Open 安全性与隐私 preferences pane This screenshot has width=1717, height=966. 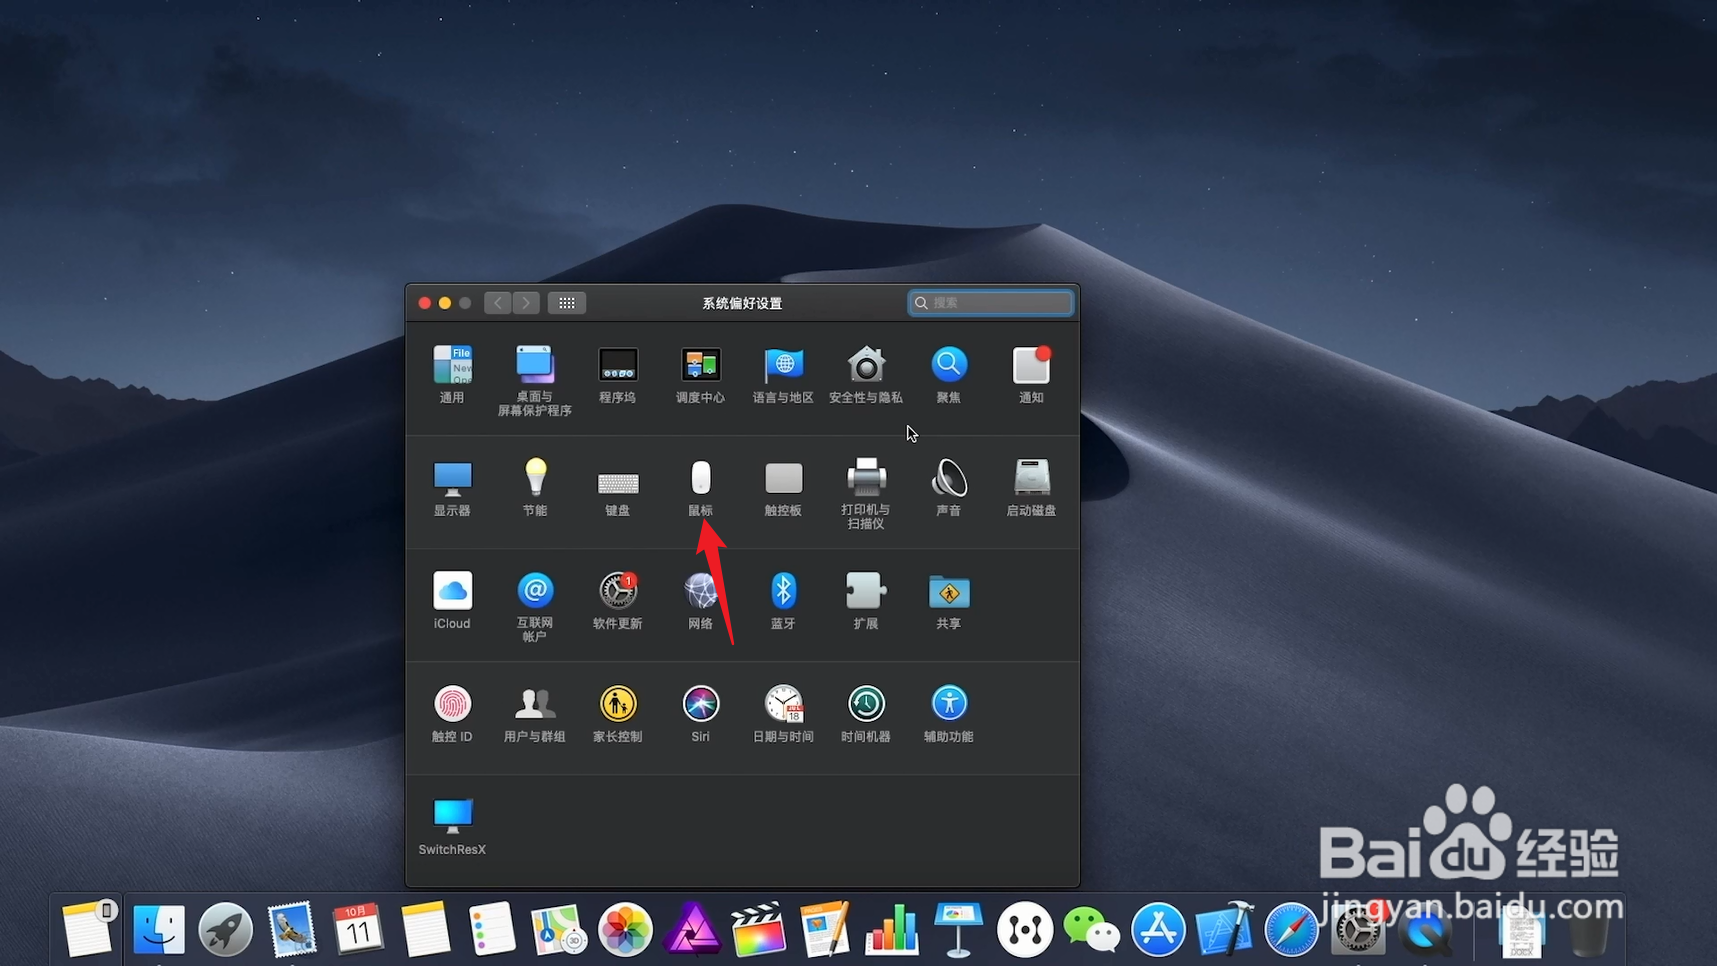point(866,374)
